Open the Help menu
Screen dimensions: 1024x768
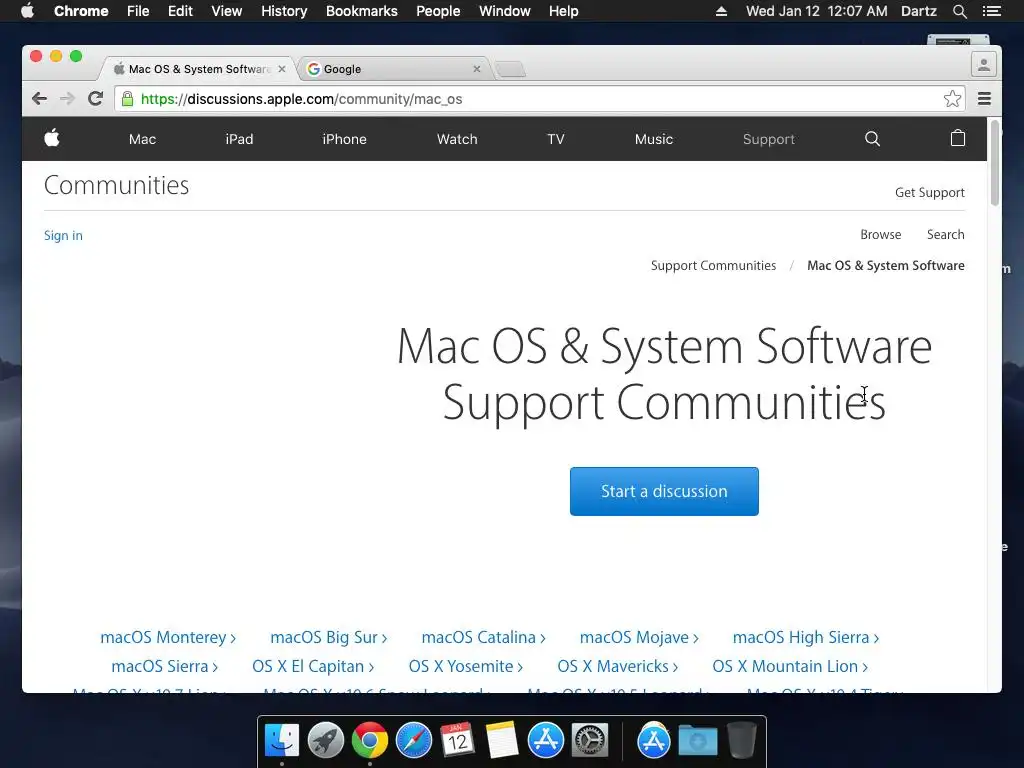[564, 11]
